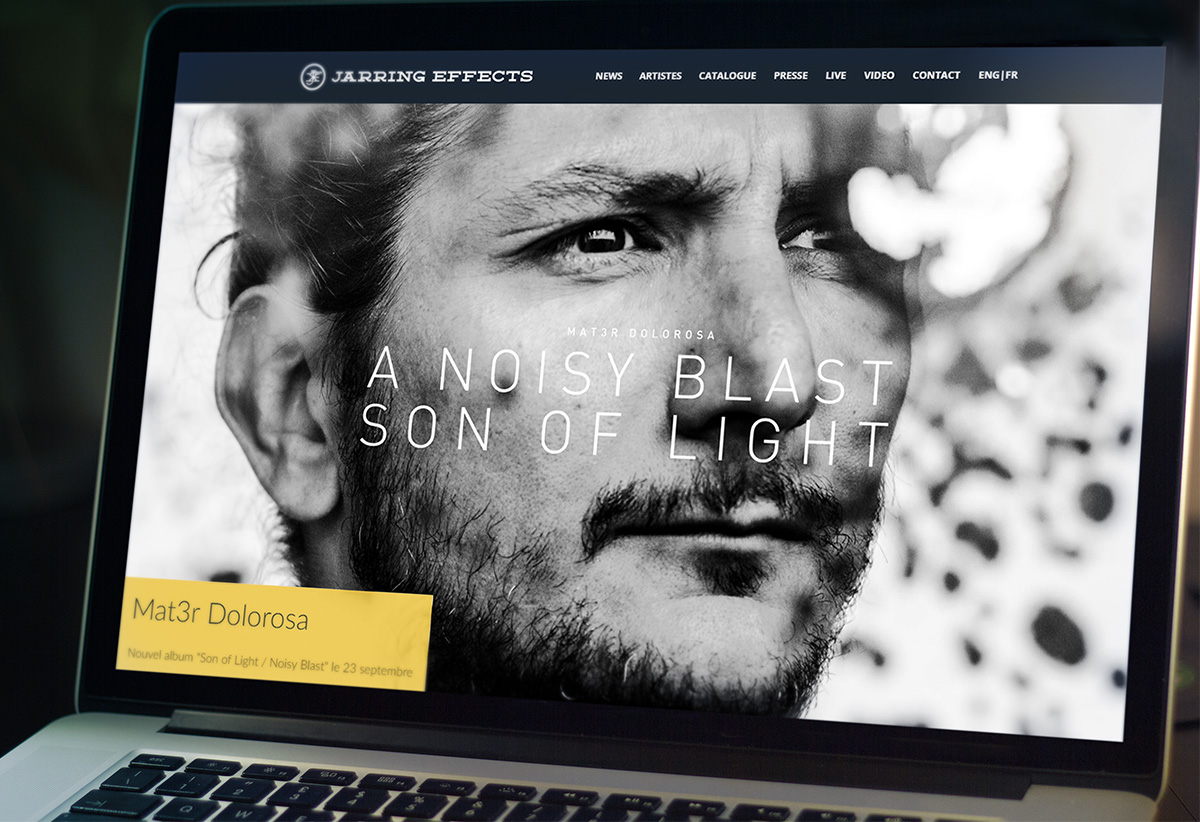The height and width of the screenshot is (822, 1200).
Task: Open the Catalogue section
Action: pyautogui.click(x=727, y=76)
